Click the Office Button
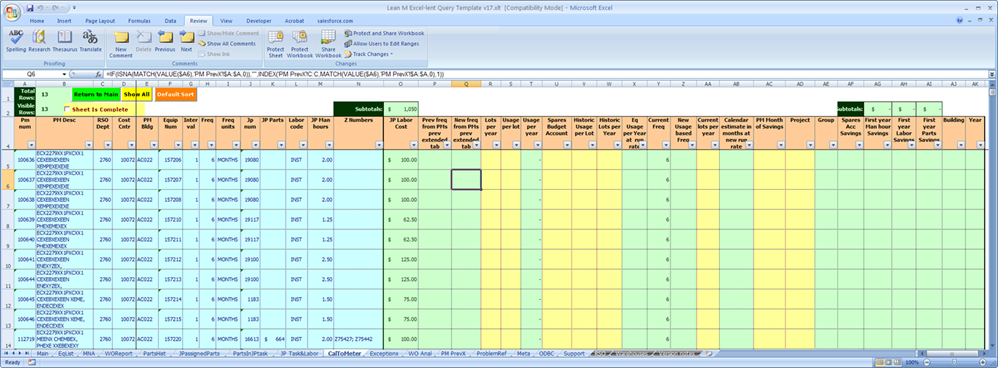 [12, 12]
